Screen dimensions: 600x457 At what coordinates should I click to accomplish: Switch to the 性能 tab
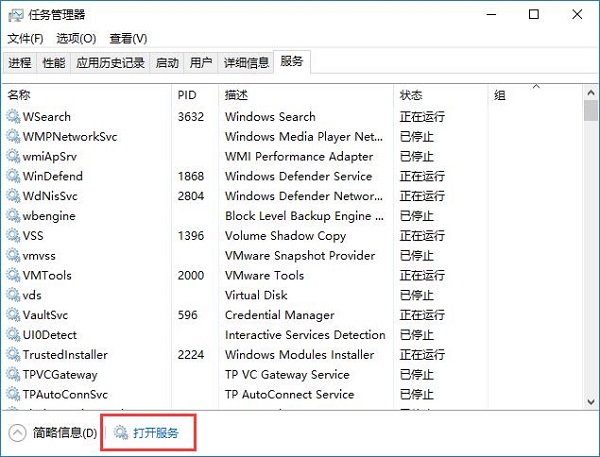(x=54, y=62)
